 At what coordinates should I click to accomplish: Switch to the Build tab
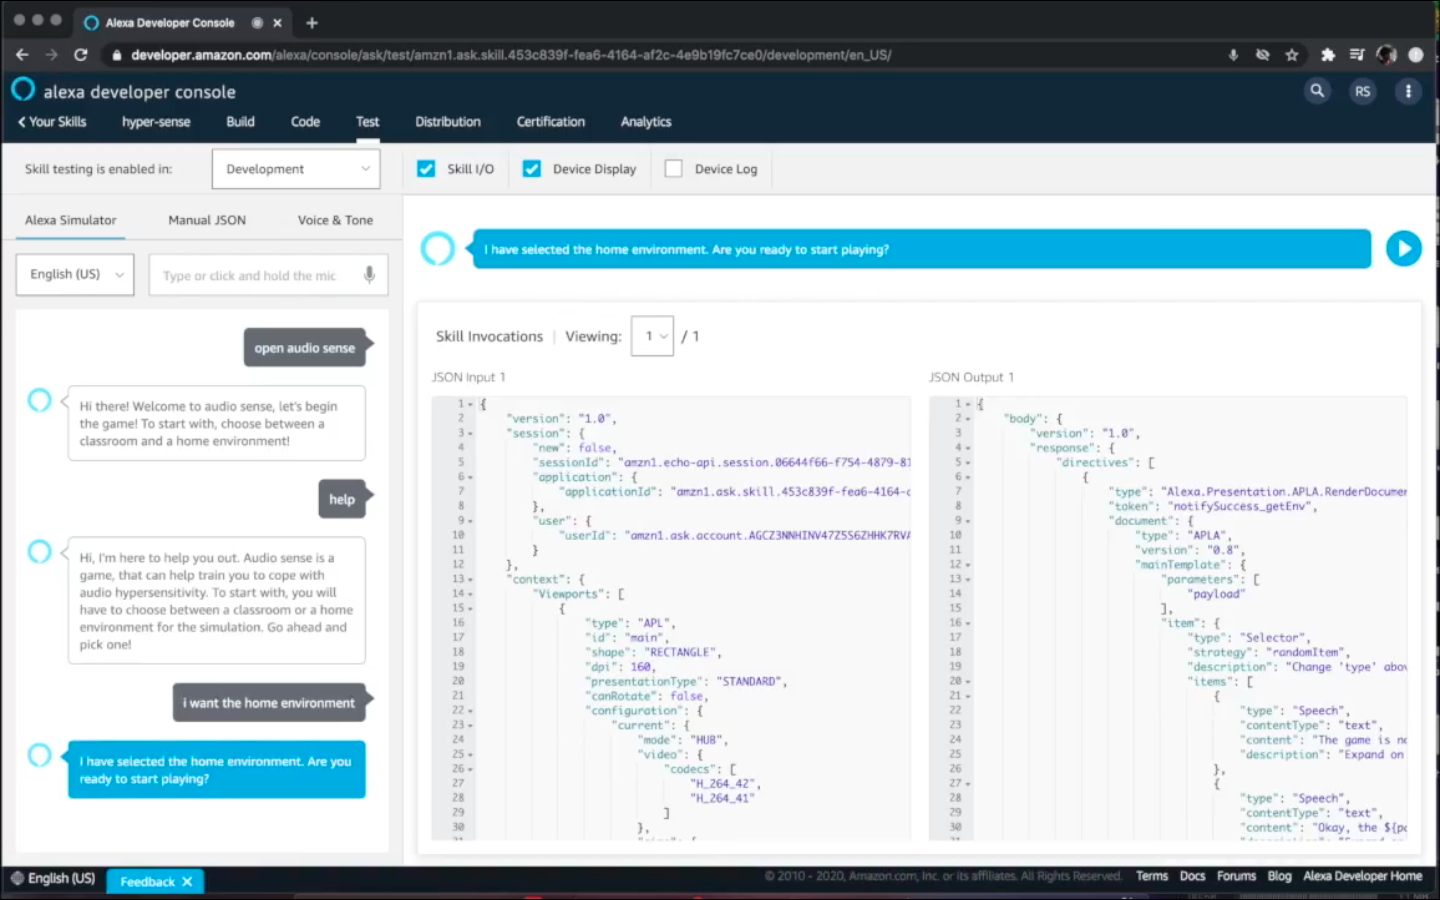coord(240,122)
